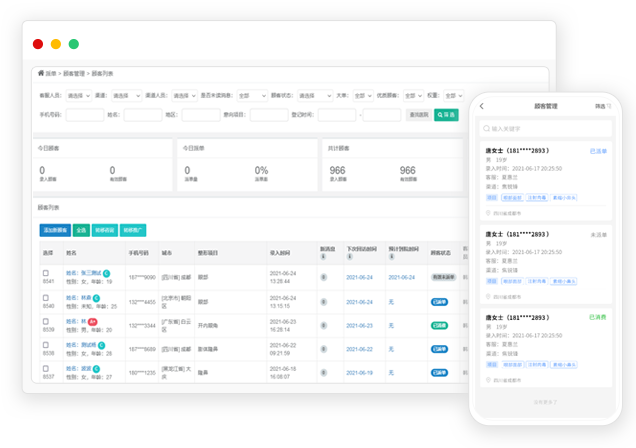Tap the back arrow in the mobile header
636x448 pixels.
click(481, 106)
